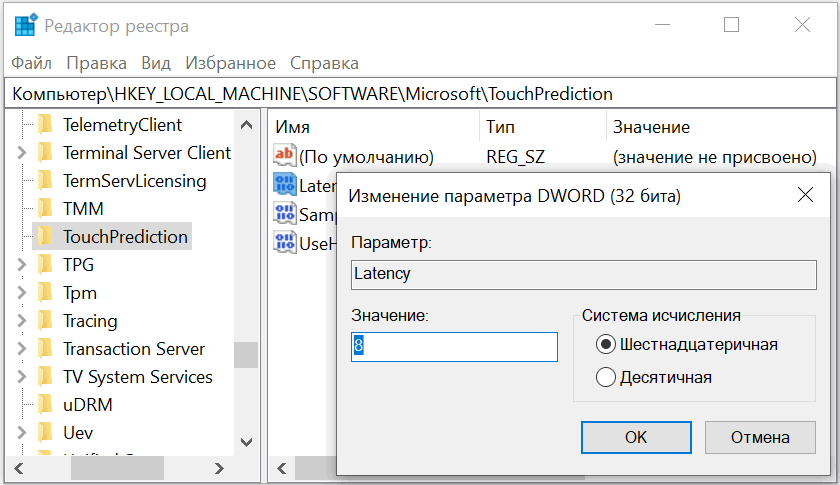Click the Значение column header
The height and width of the screenshot is (485, 840).
coord(721,127)
